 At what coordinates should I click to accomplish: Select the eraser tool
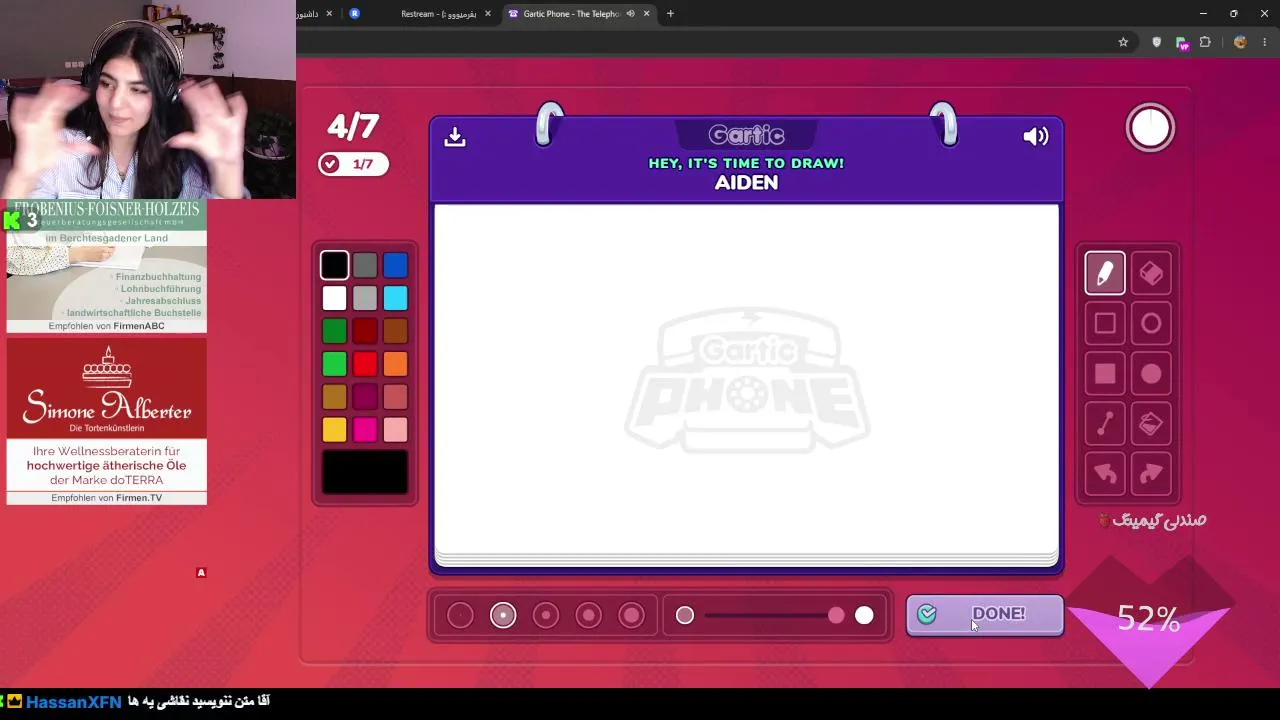coord(1151,273)
